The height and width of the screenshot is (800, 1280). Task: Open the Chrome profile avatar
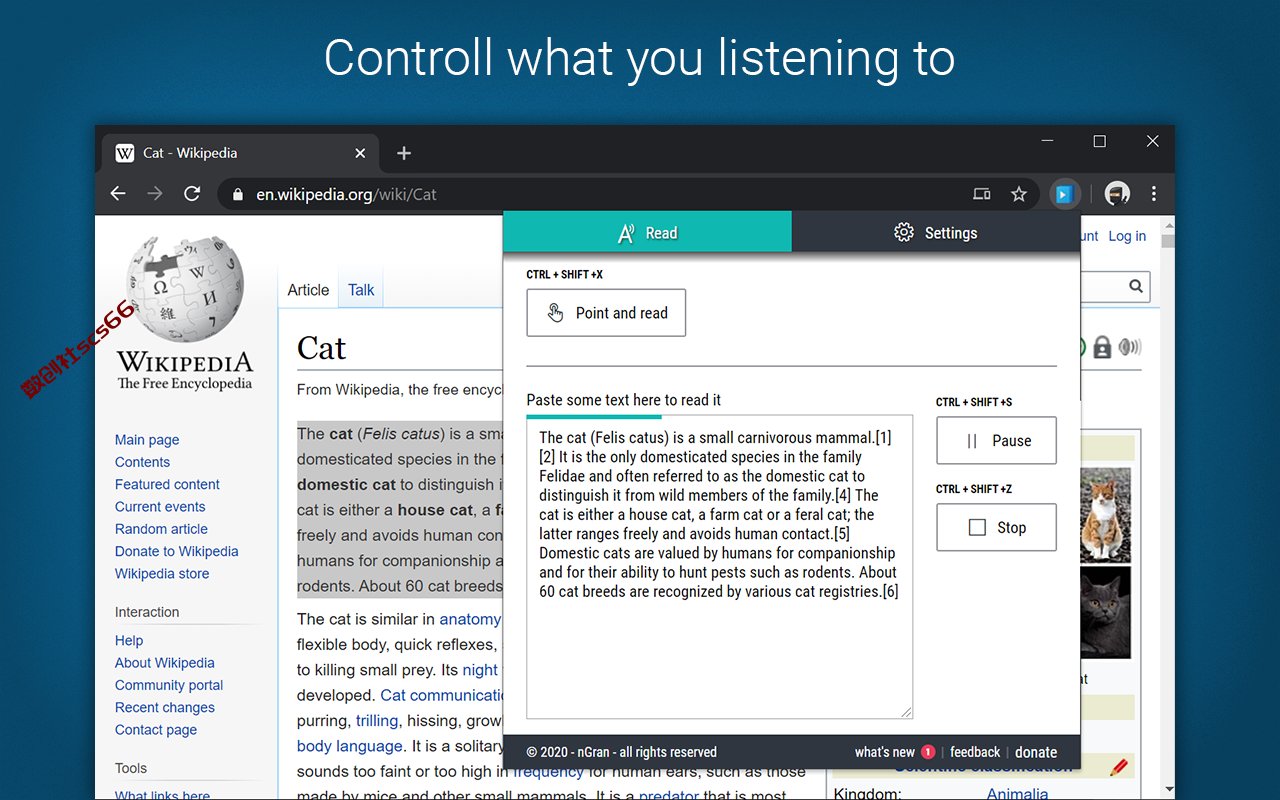1117,194
